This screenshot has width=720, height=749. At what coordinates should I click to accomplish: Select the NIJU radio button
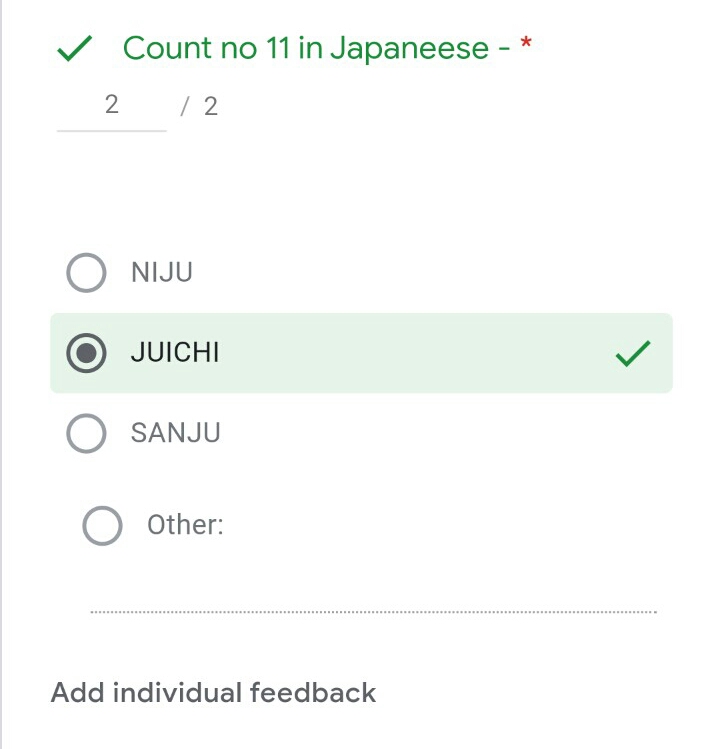86,272
